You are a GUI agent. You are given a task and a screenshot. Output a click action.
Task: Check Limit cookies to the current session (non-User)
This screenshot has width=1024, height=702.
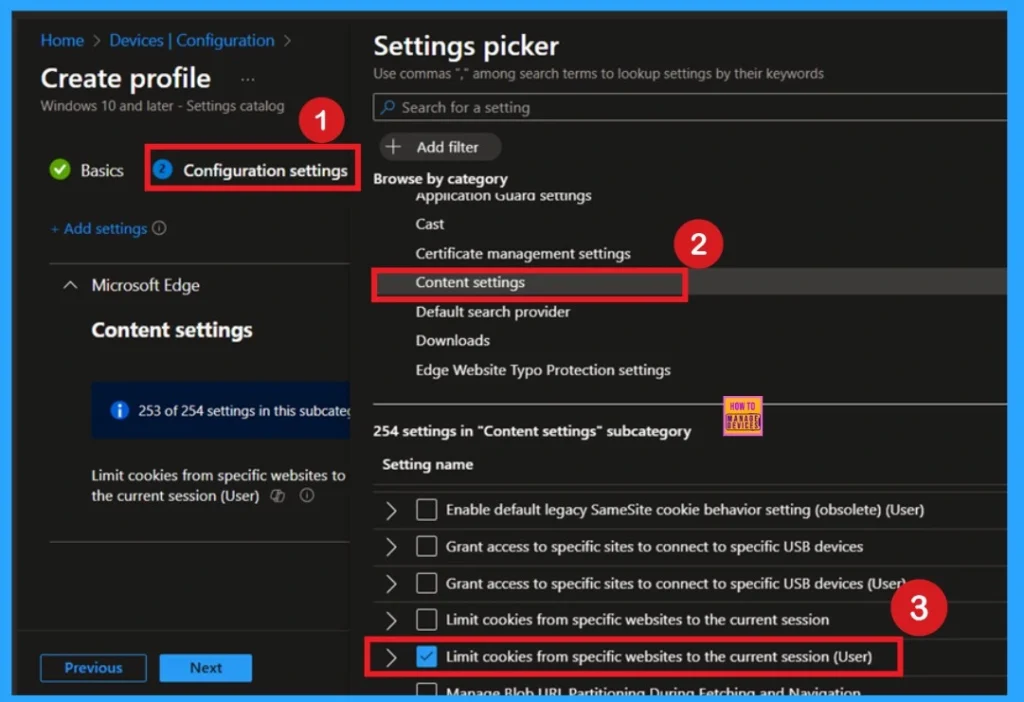(x=426, y=619)
